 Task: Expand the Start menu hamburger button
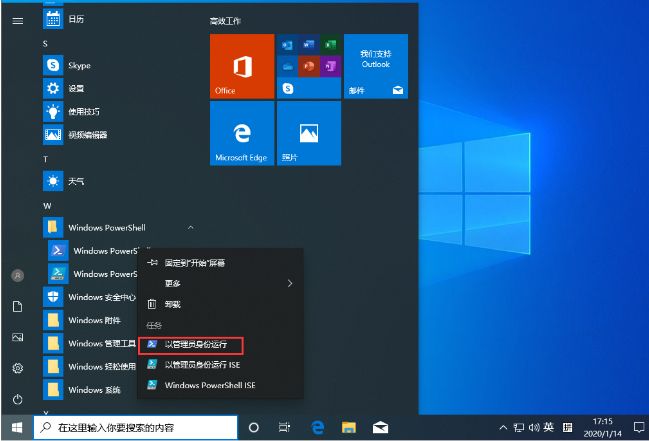pyautogui.click(x=17, y=21)
